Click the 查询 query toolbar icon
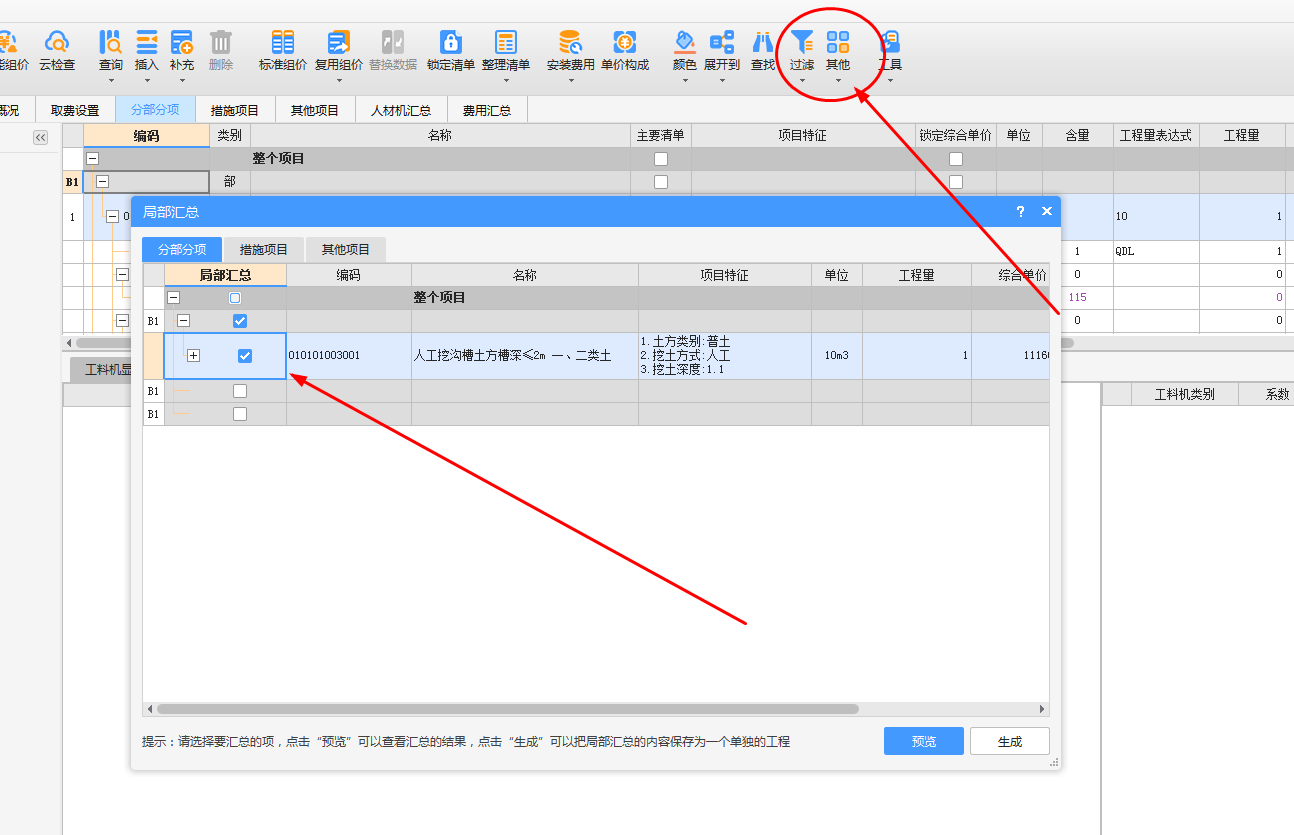The height and width of the screenshot is (835, 1294). point(110,43)
